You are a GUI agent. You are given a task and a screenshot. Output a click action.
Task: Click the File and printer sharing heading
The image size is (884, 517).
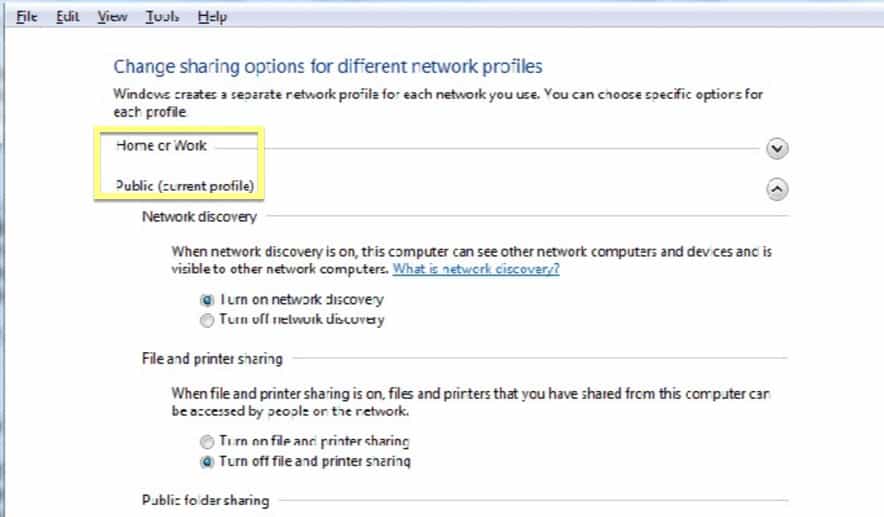point(212,359)
